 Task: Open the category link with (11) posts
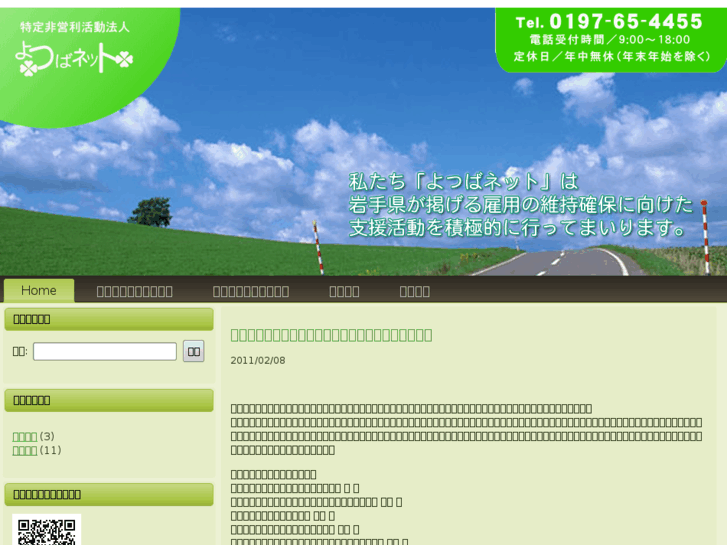tap(25, 450)
